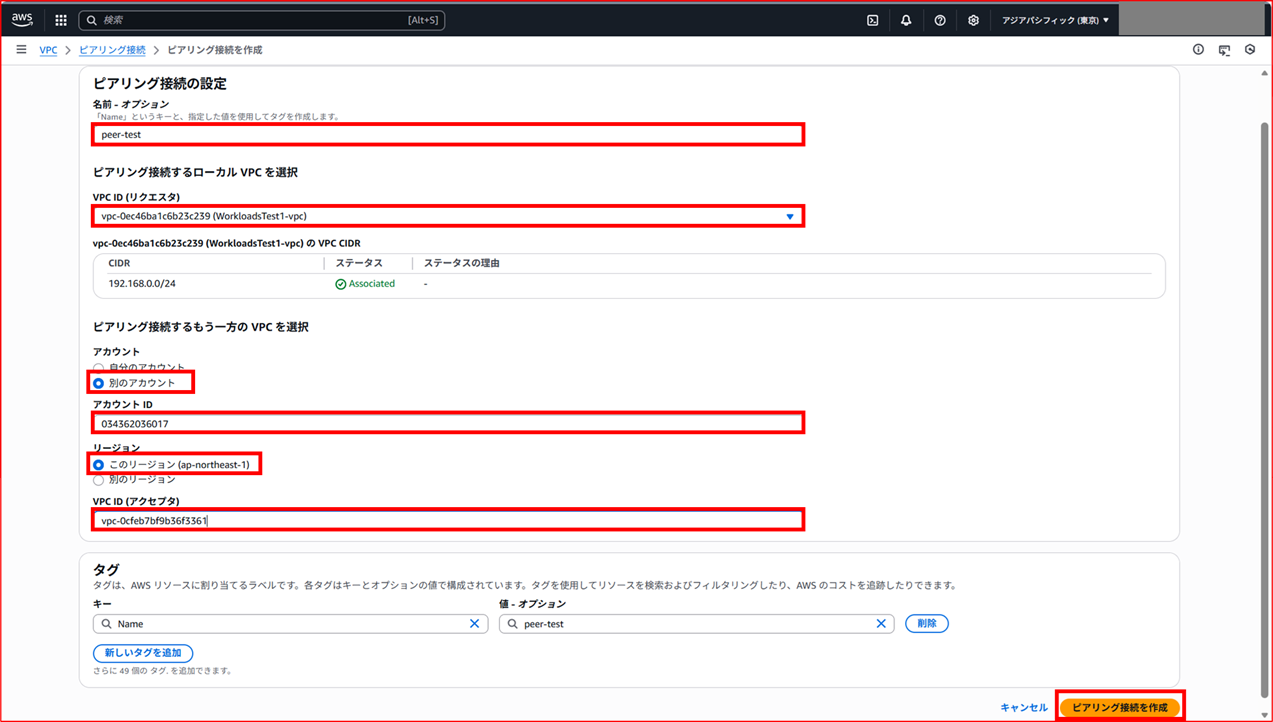The image size is (1273, 722).
Task: Click the info icon near the top right
Action: (1198, 49)
